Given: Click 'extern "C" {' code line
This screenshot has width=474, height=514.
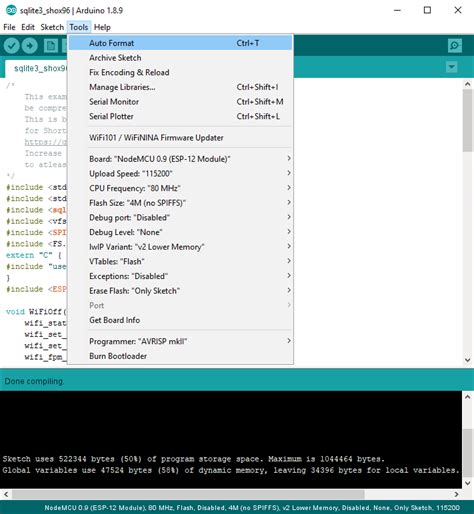Looking at the screenshot, I should coord(34,255).
